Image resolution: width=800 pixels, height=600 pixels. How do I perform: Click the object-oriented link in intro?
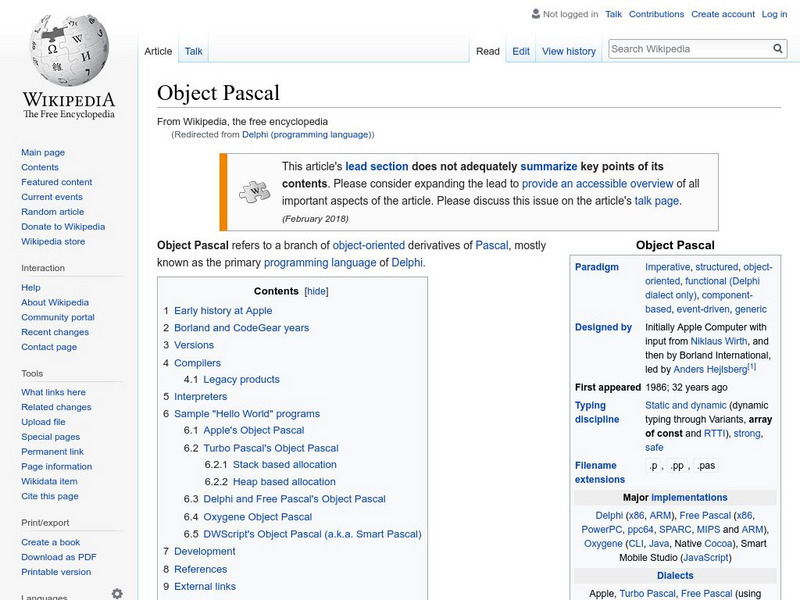pyautogui.click(x=368, y=245)
